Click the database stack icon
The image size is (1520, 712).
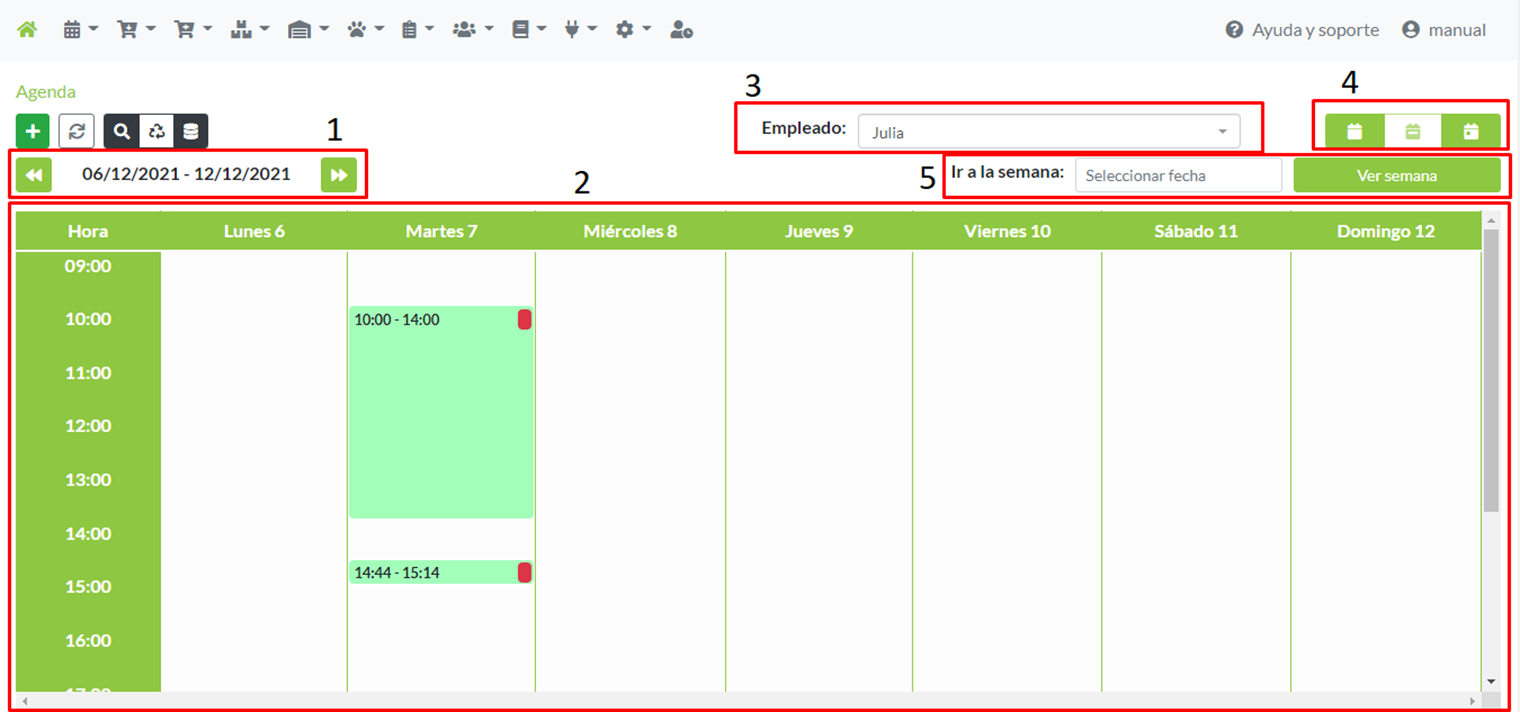190,131
